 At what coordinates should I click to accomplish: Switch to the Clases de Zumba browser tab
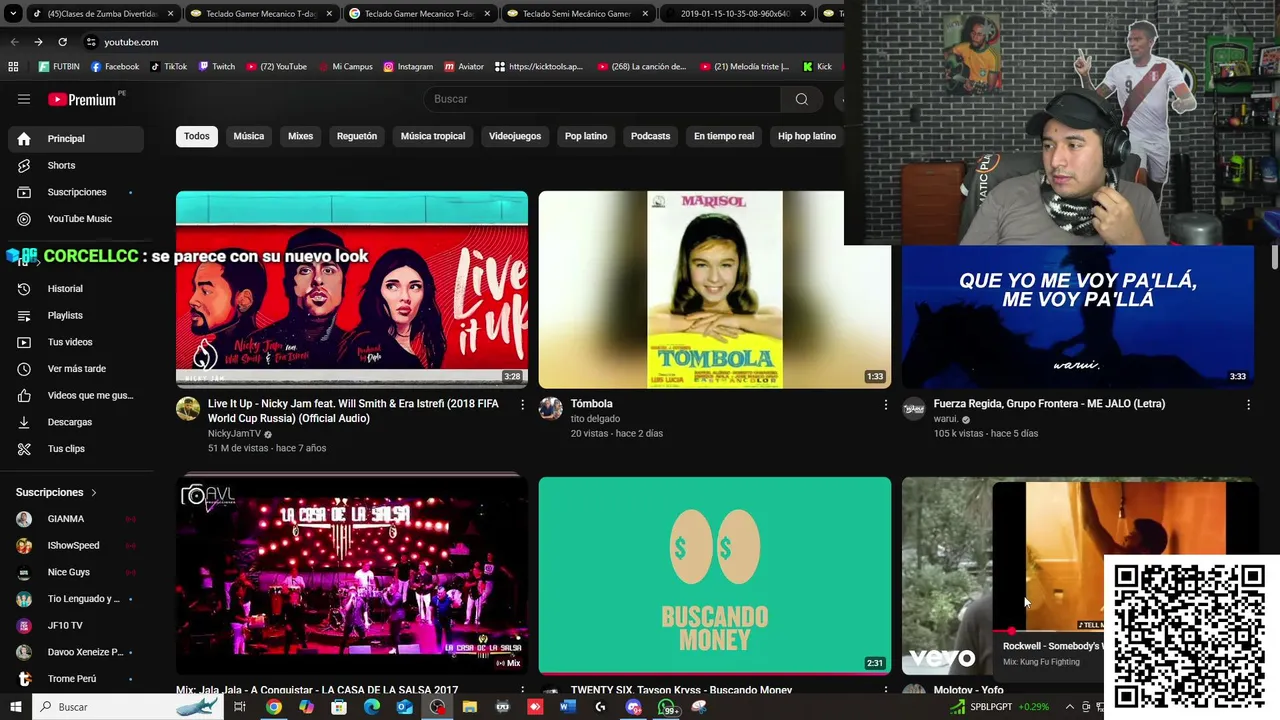tap(103, 14)
